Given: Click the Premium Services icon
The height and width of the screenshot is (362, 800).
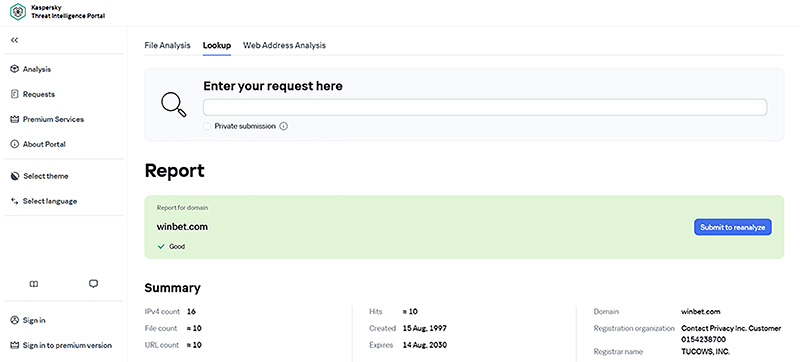Looking at the screenshot, I should [x=14, y=119].
